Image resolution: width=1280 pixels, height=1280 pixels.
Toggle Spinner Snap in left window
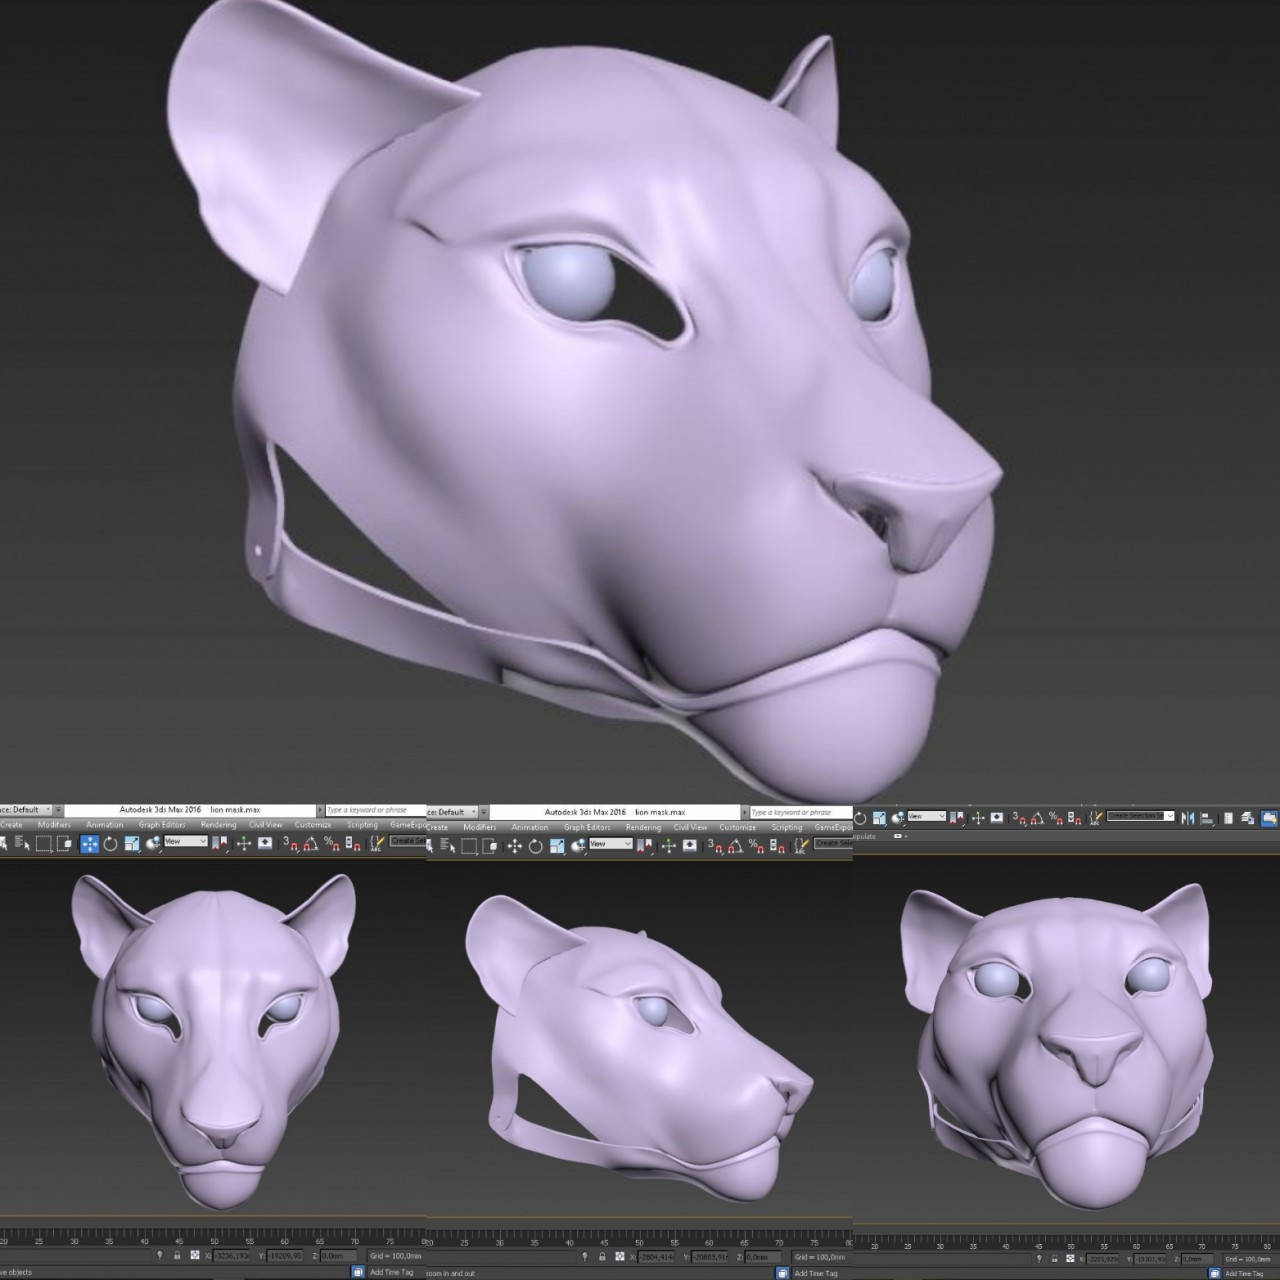coord(352,844)
